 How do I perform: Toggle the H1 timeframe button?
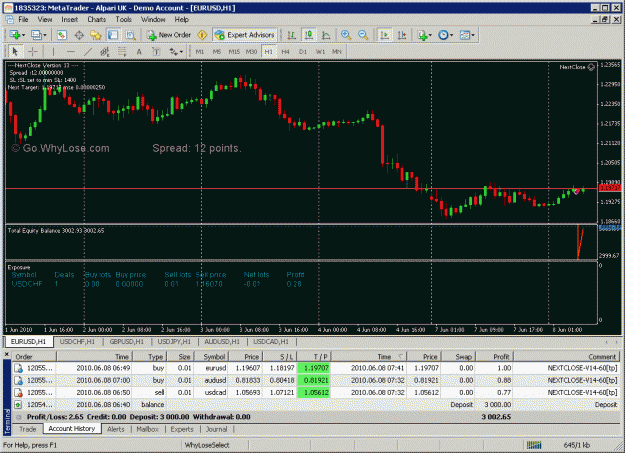[269, 51]
